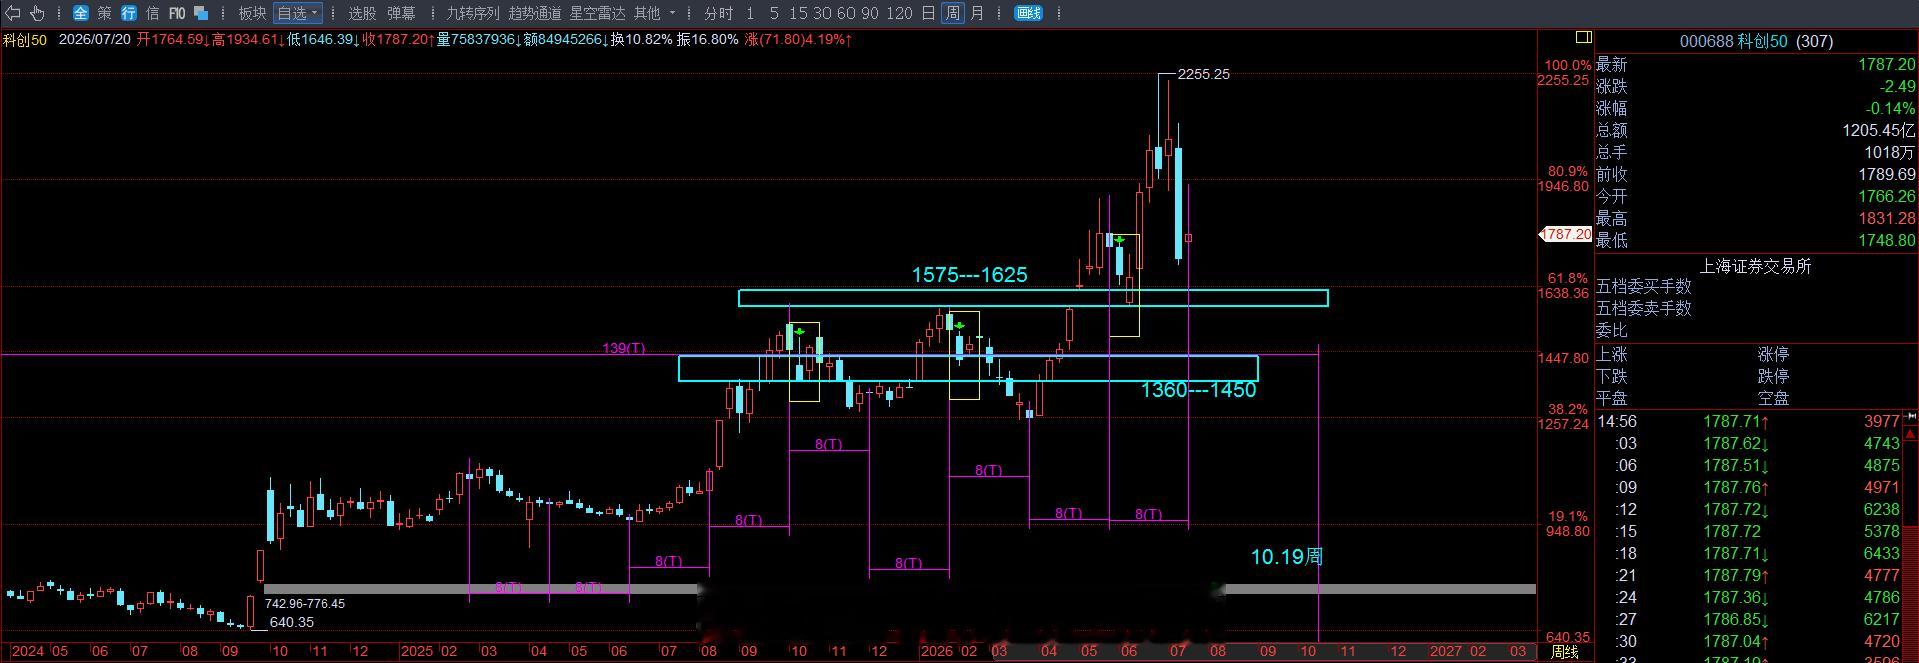Click the 2255.25 high price label
The width and height of the screenshot is (1919, 663).
coord(1204,74)
